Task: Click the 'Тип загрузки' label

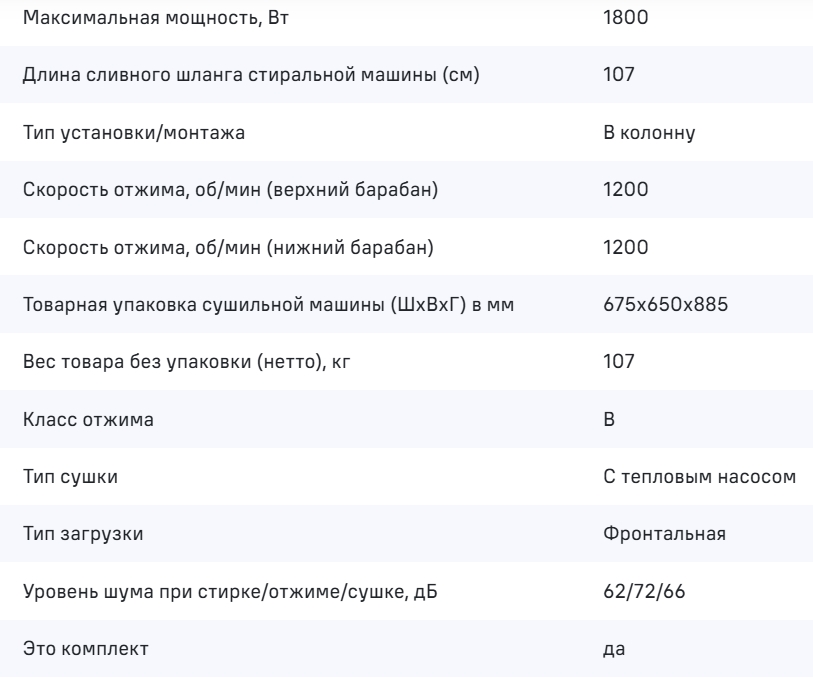Action: point(82,535)
